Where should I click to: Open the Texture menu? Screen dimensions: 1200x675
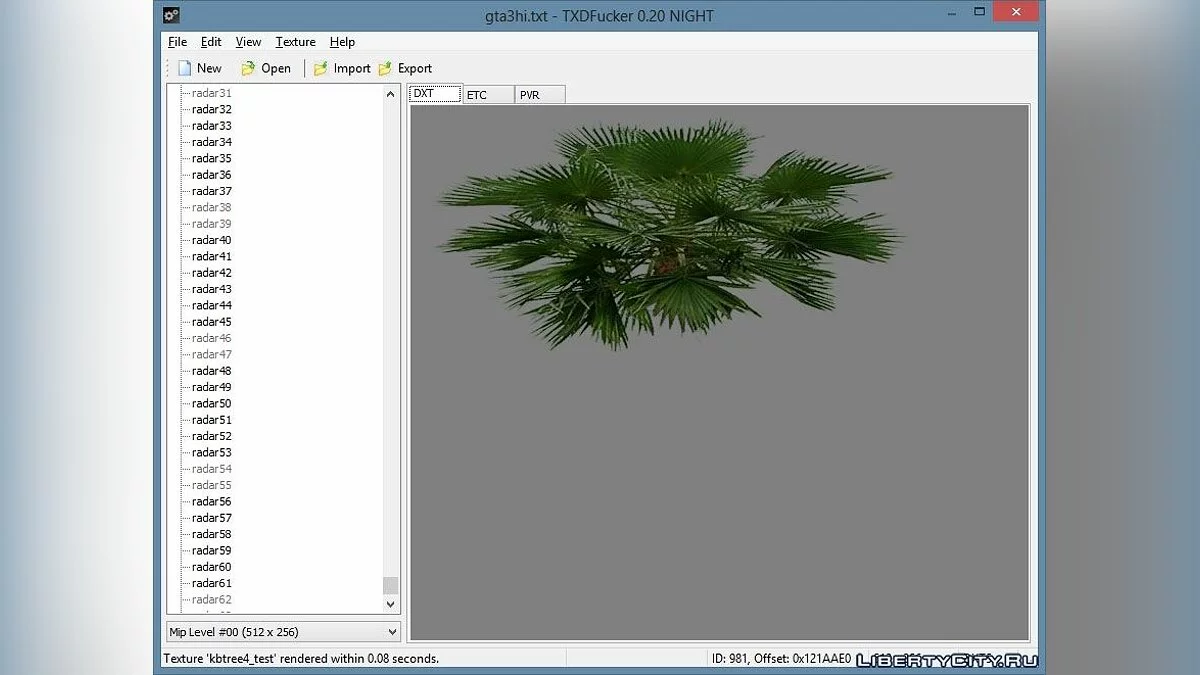coord(295,42)
